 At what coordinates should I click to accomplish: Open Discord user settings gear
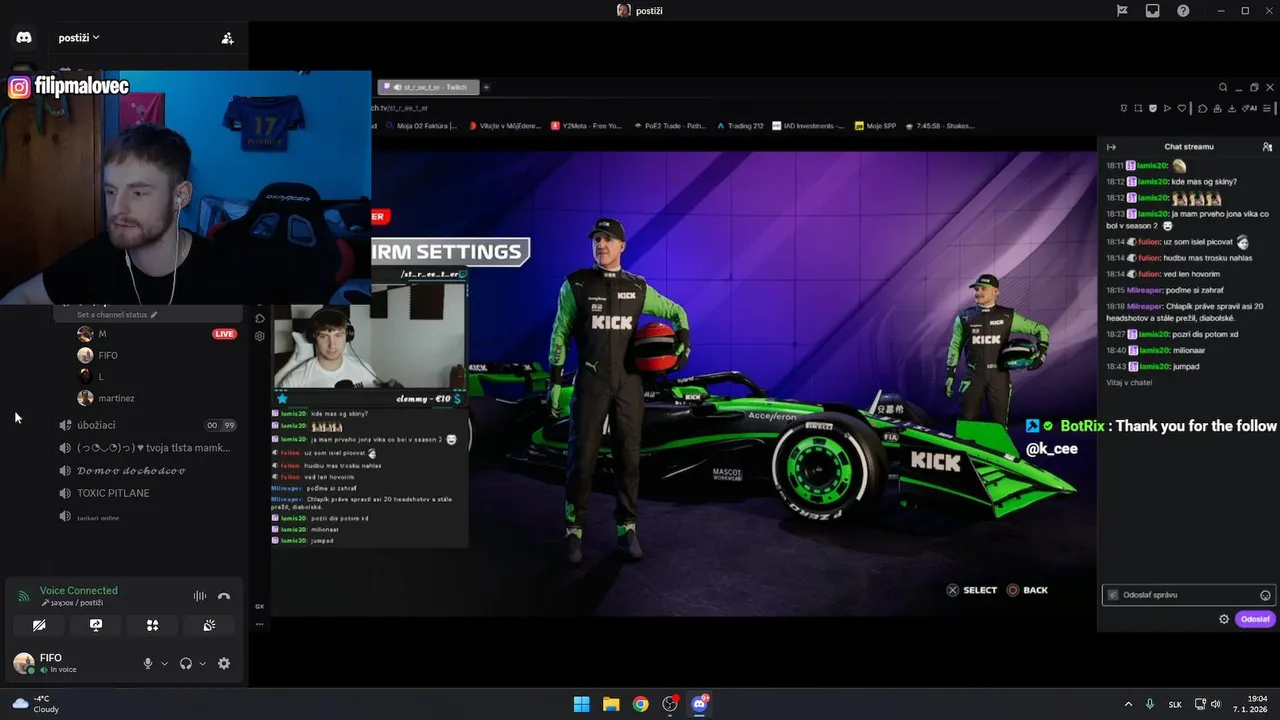tap(224, 663)
